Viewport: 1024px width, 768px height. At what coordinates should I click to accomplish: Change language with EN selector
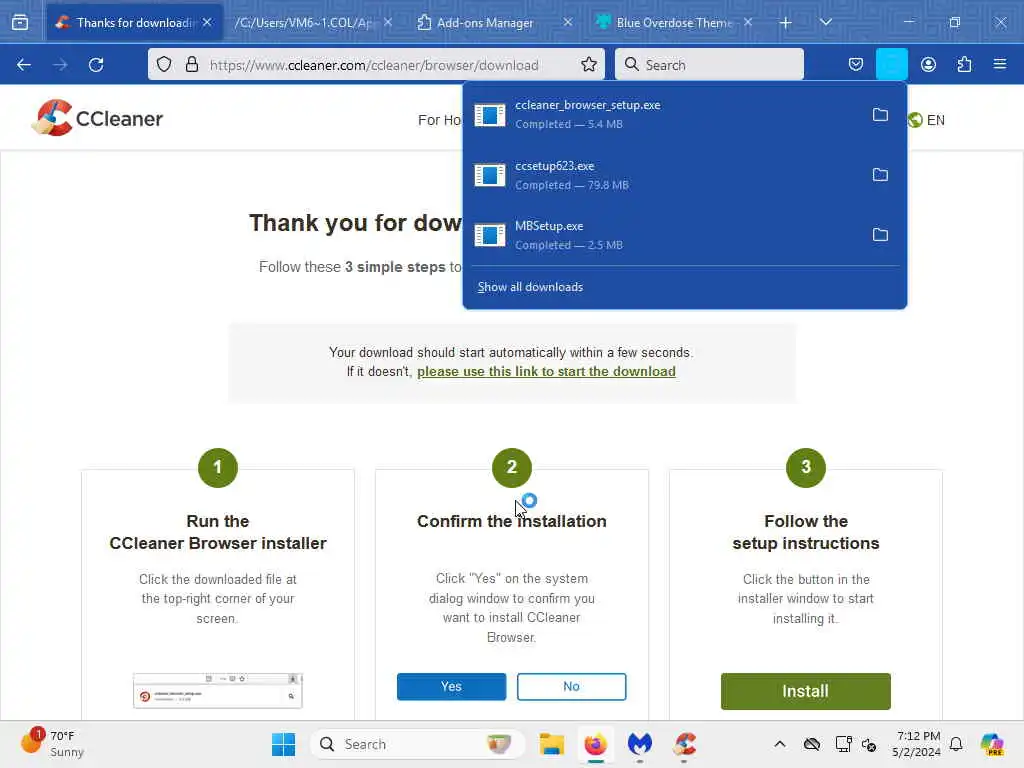coord(926,120)
